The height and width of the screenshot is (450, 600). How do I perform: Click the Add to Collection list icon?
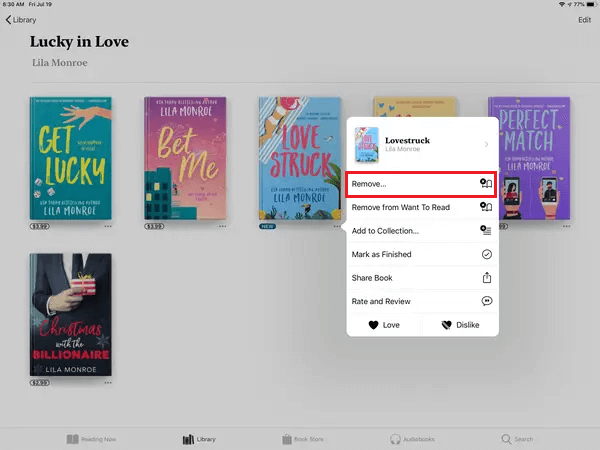487,230
